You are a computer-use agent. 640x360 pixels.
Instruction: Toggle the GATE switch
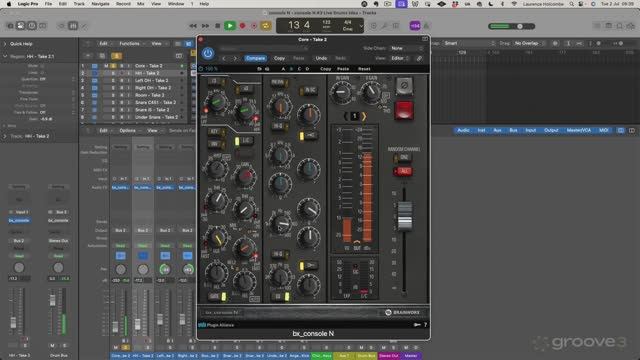(217, 297)
